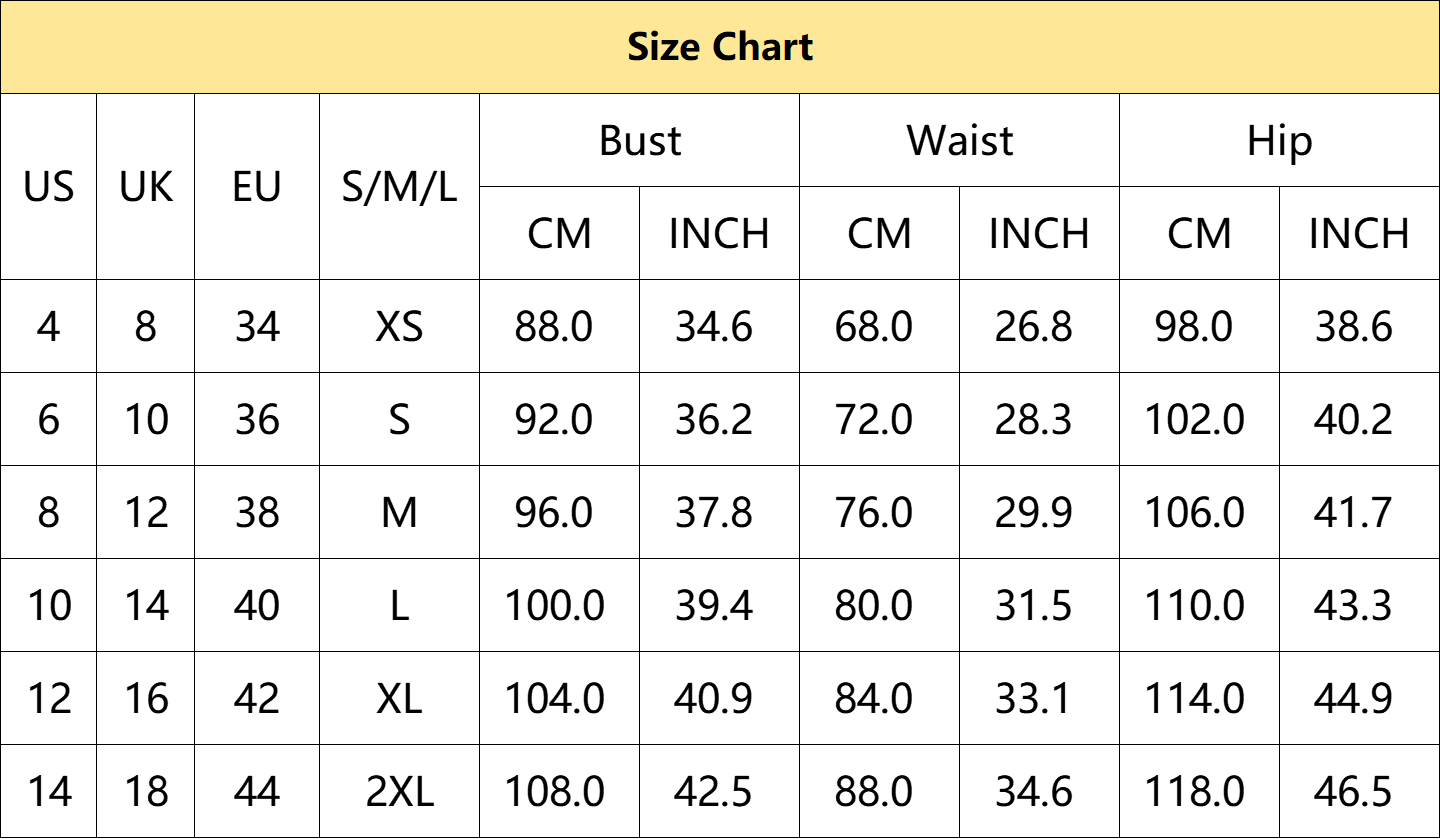Select the US column header
1440x839 pixels.
49,187
